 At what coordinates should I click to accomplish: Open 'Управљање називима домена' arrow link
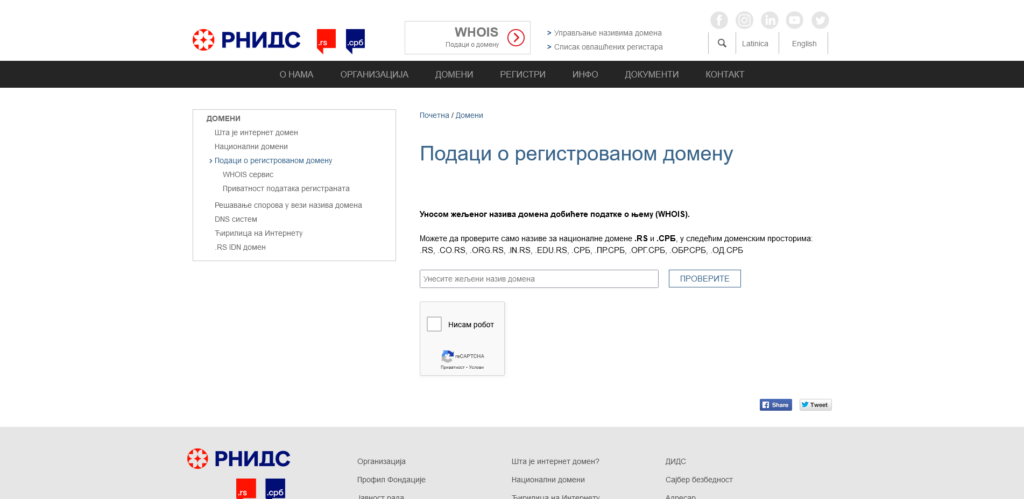coord(608,33)
